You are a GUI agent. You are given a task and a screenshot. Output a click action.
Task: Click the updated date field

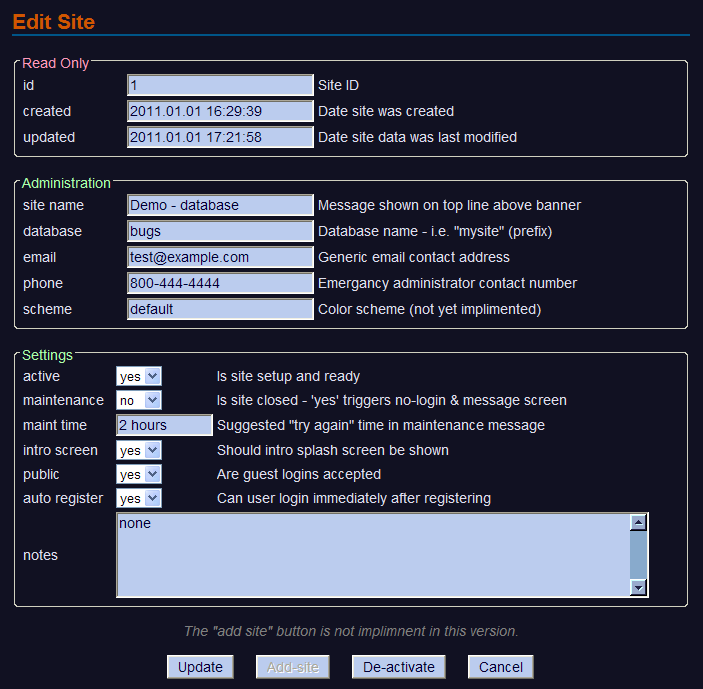pyautogui.click(x=220, y=137)
